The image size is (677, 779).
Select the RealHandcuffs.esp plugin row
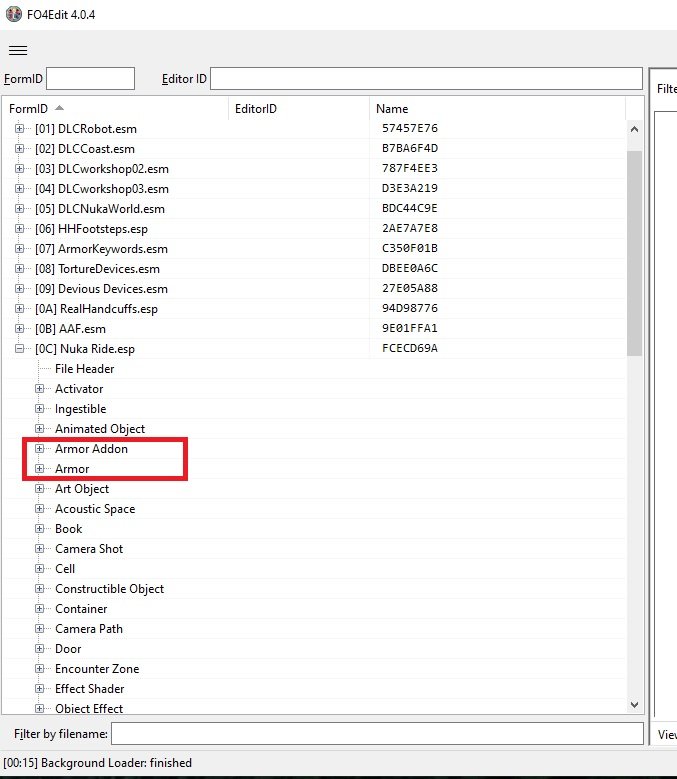coord(96,309)
